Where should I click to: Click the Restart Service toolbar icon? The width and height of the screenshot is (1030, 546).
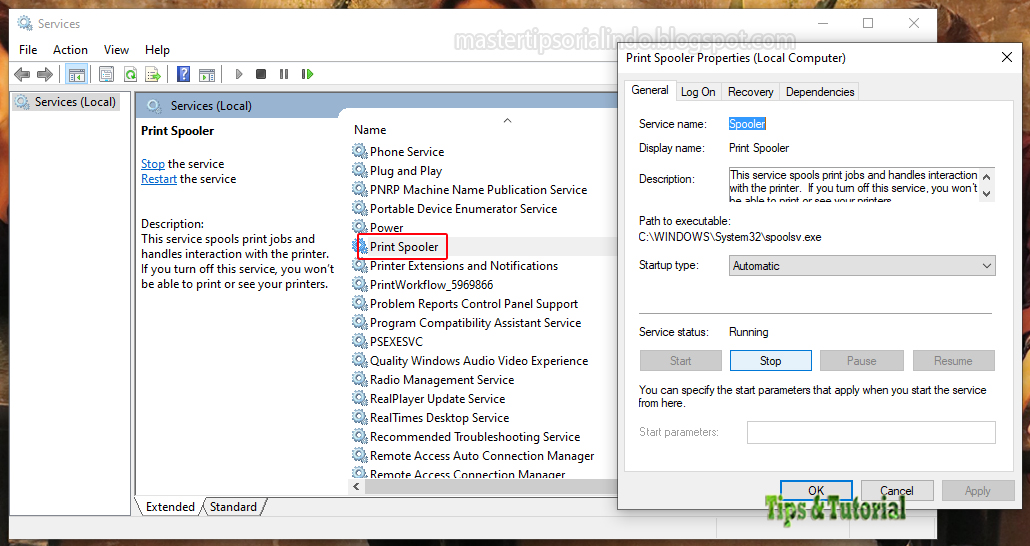[307, 74]
